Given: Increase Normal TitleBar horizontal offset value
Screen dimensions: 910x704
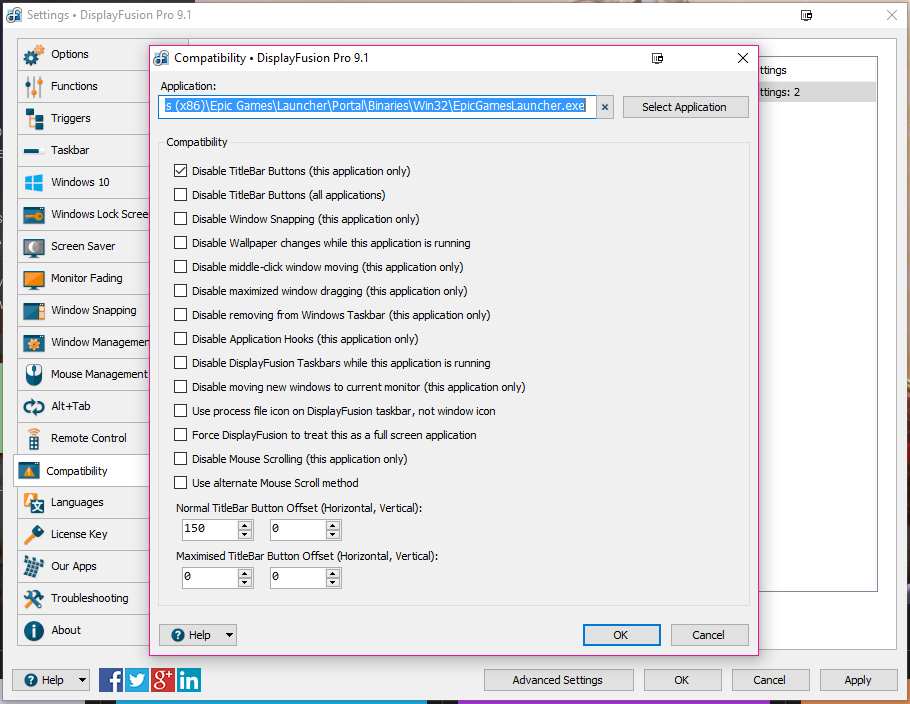Looking at the screenshot, I should 245,524.
